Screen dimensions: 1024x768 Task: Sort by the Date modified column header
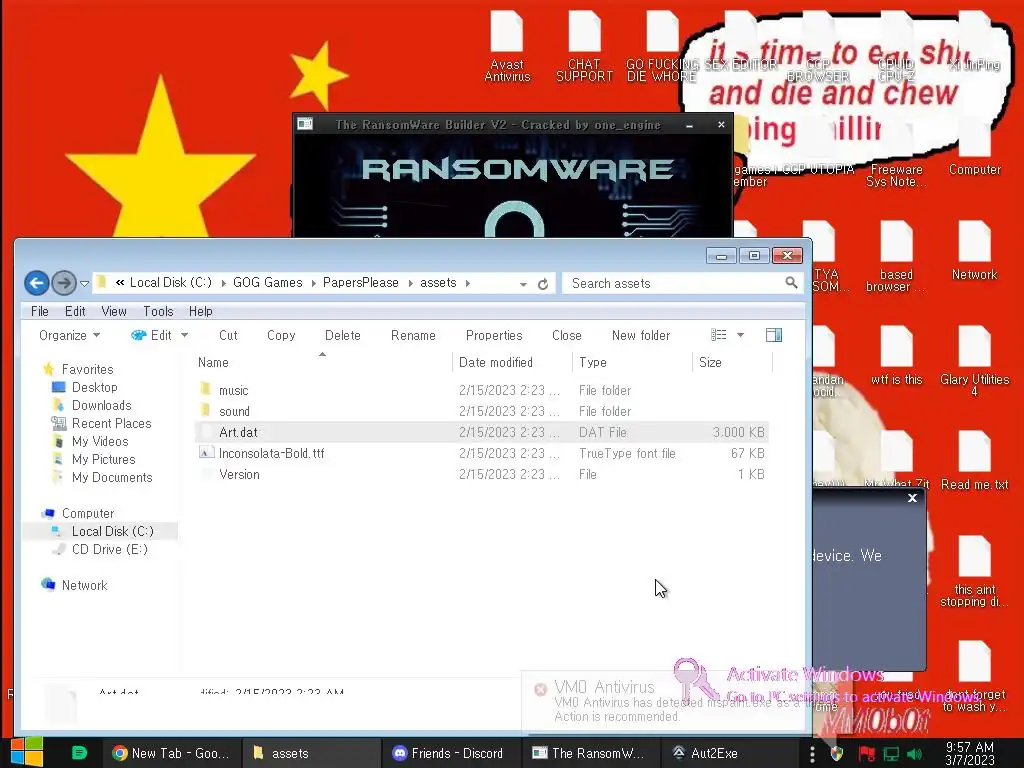coord(512,362)
